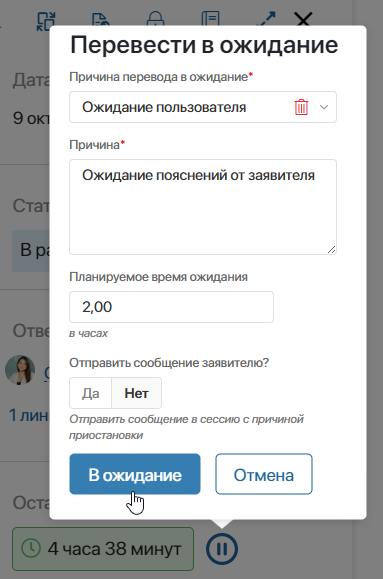The image size is (383, 579).
Task: Expand the waiting reason dropdown chevron
Action: point(324,107)
